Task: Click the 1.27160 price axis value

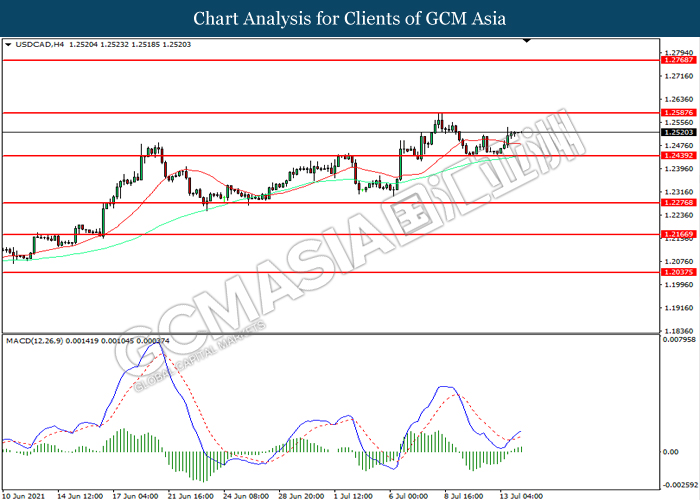Action: click(679, 76)
